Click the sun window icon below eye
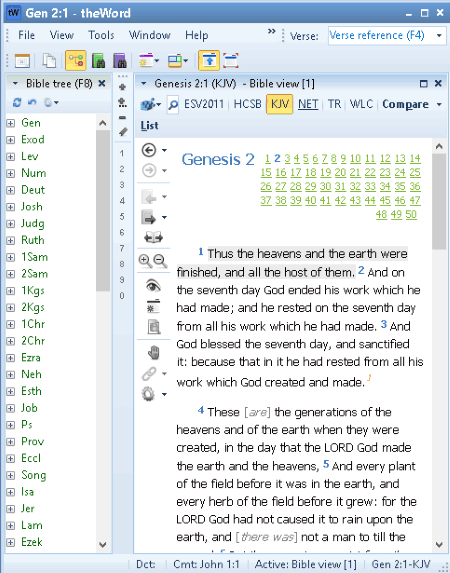This screenshot has width=450, height=573. click(x=153, y=306)
